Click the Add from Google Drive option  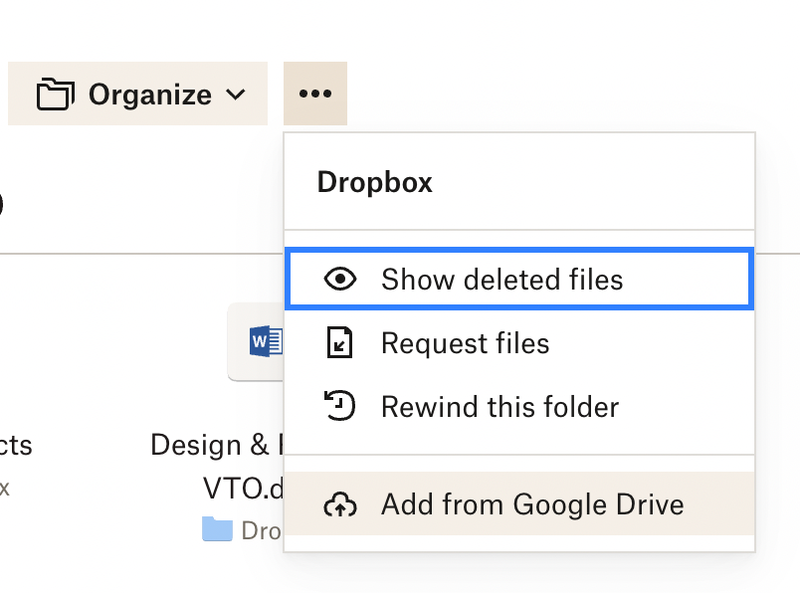tap(531, 504)
